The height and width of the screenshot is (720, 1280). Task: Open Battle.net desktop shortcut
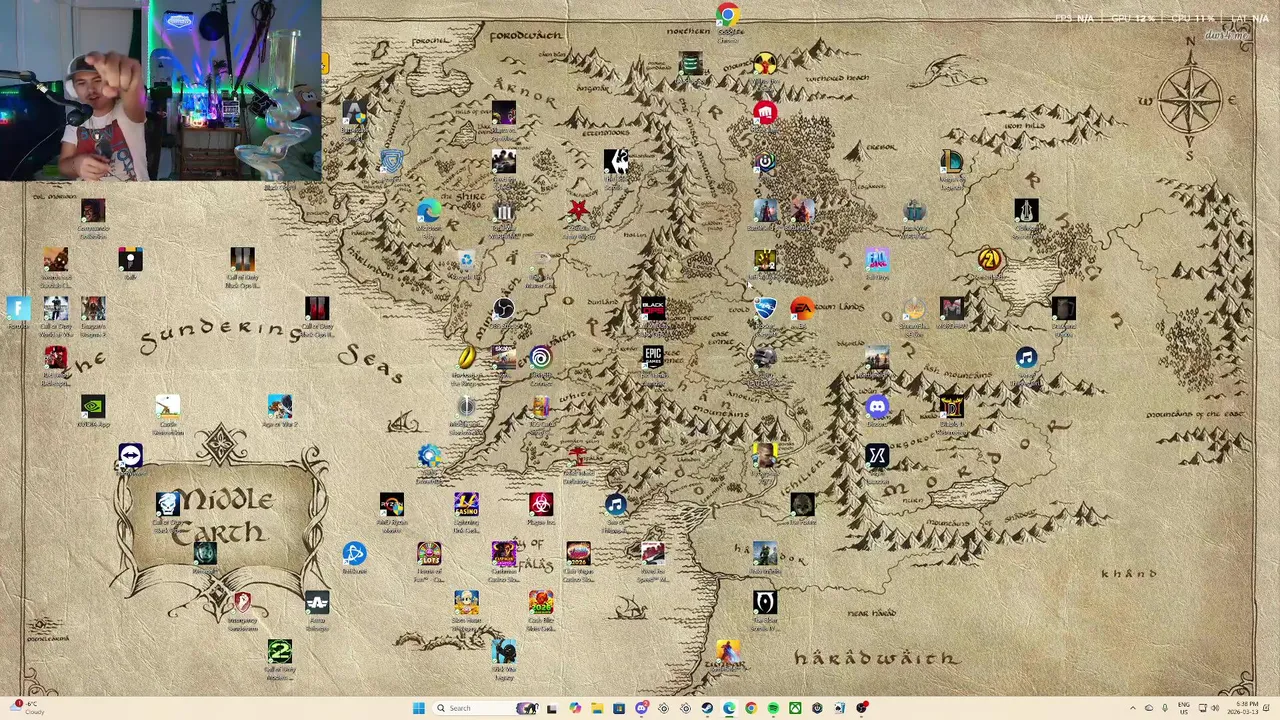pos(354,554)
